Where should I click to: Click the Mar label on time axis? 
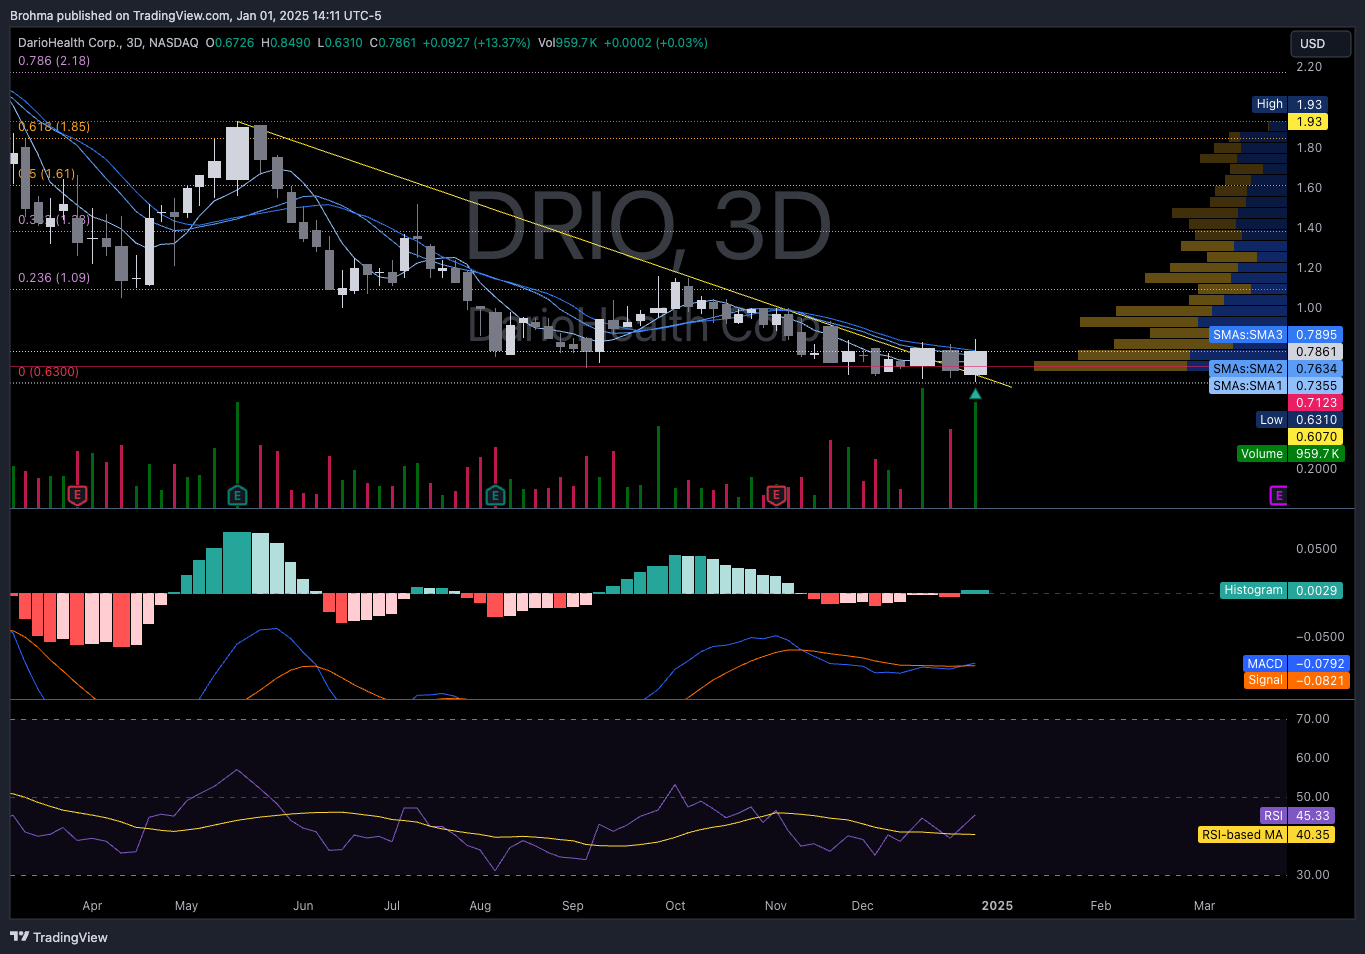[1204, 906]
